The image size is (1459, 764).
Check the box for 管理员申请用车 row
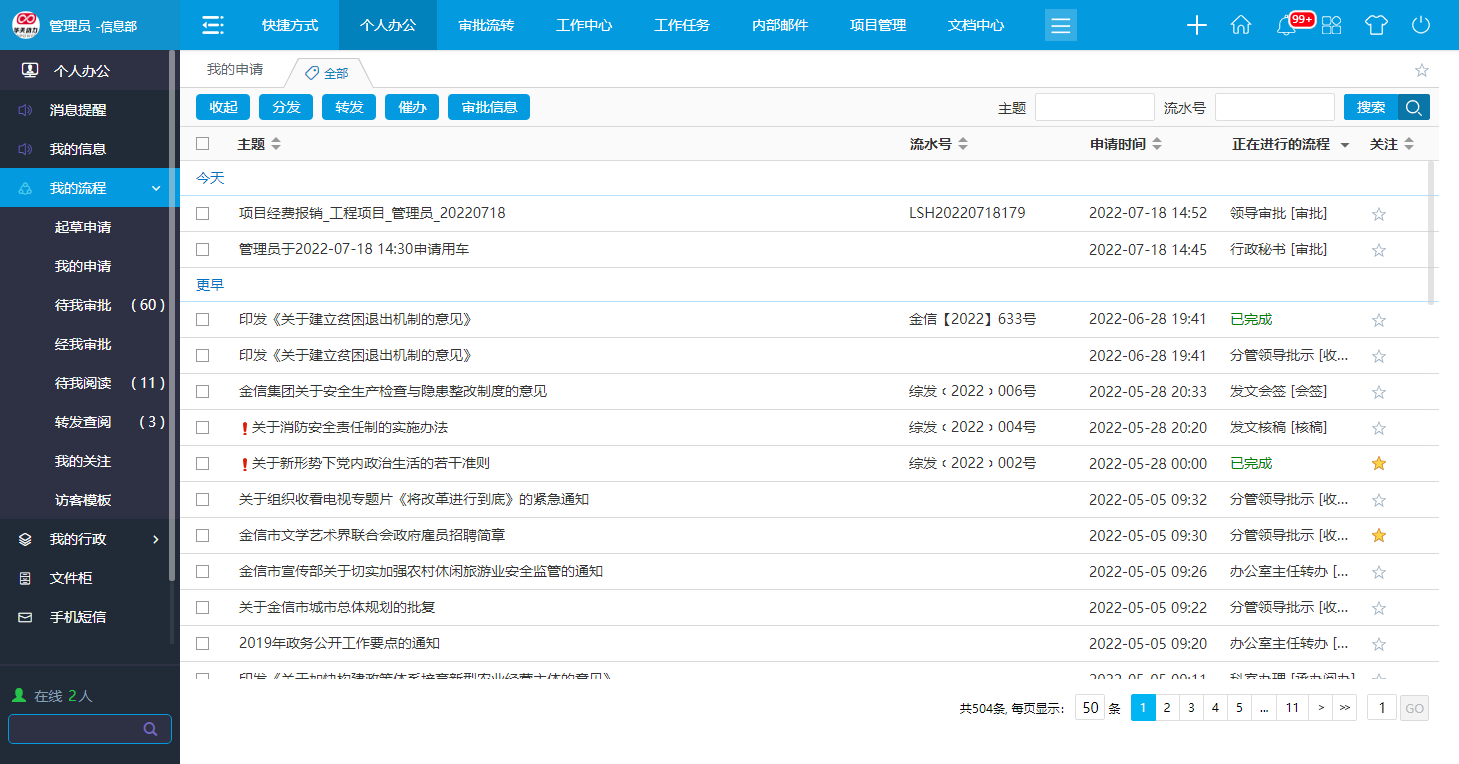point(203,249)
